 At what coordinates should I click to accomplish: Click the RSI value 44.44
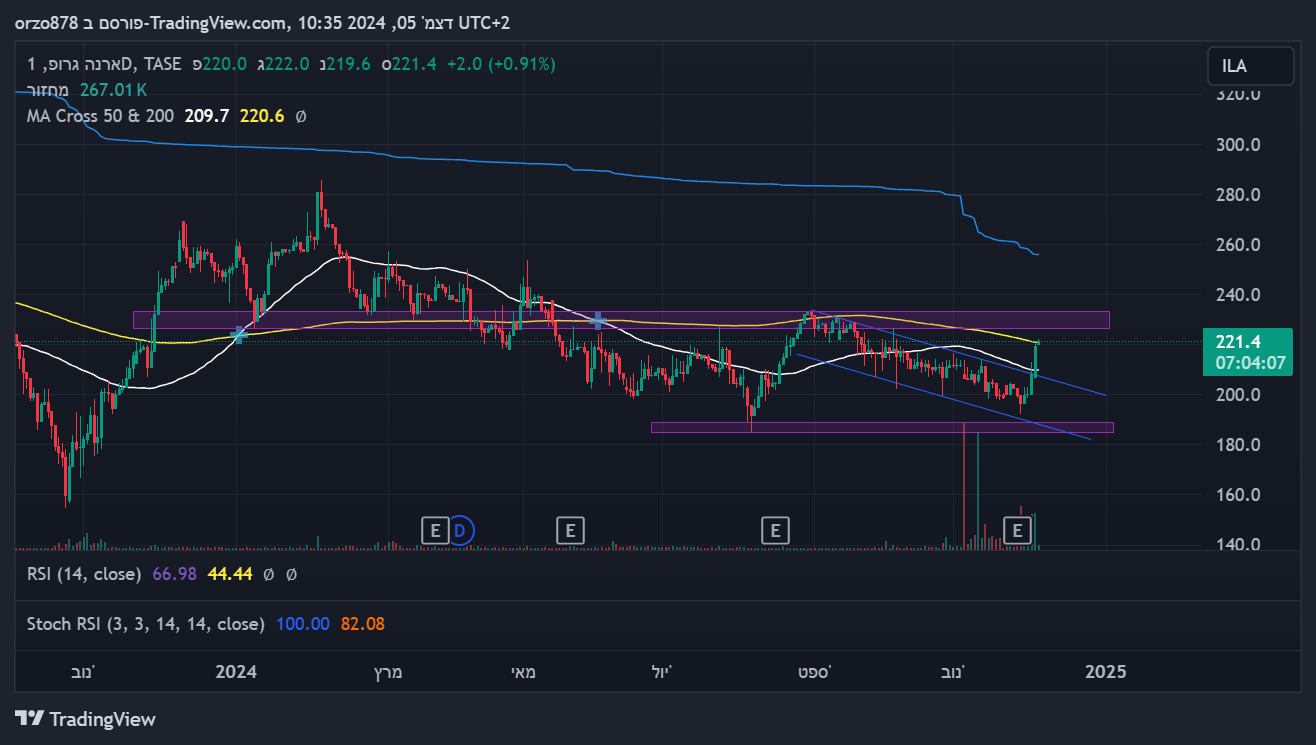tap(229, 574)
